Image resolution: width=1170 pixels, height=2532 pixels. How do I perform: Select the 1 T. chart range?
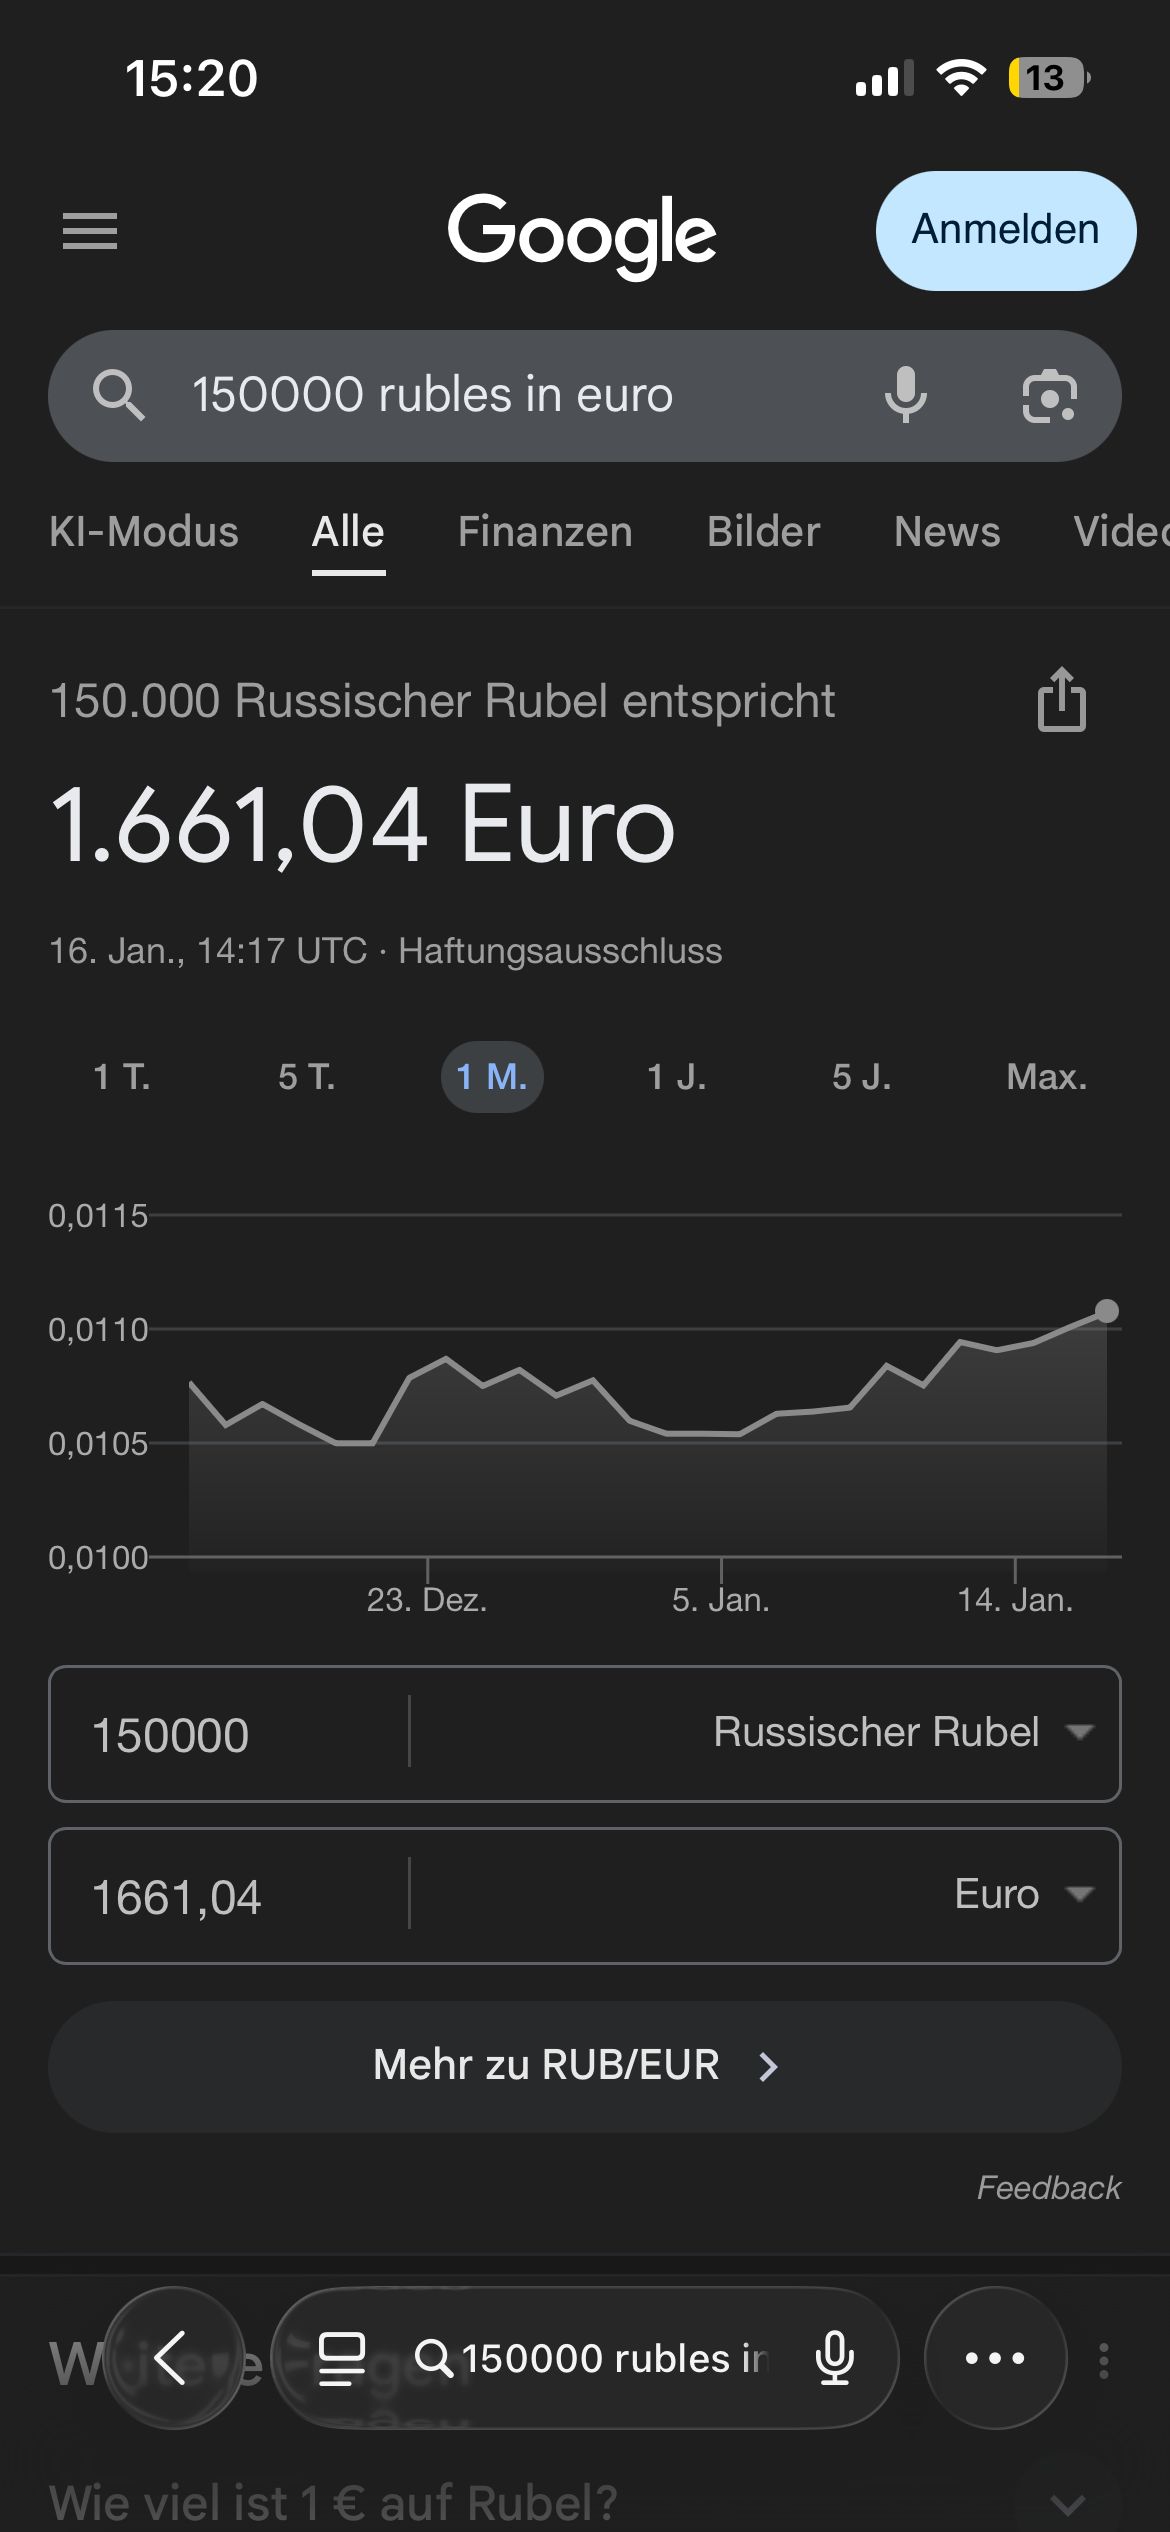click(x=121, y=1077)
